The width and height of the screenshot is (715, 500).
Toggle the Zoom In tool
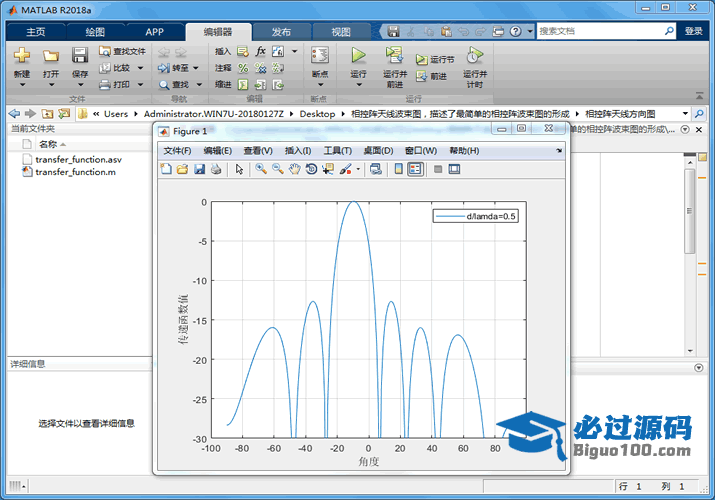click(261, 169)
